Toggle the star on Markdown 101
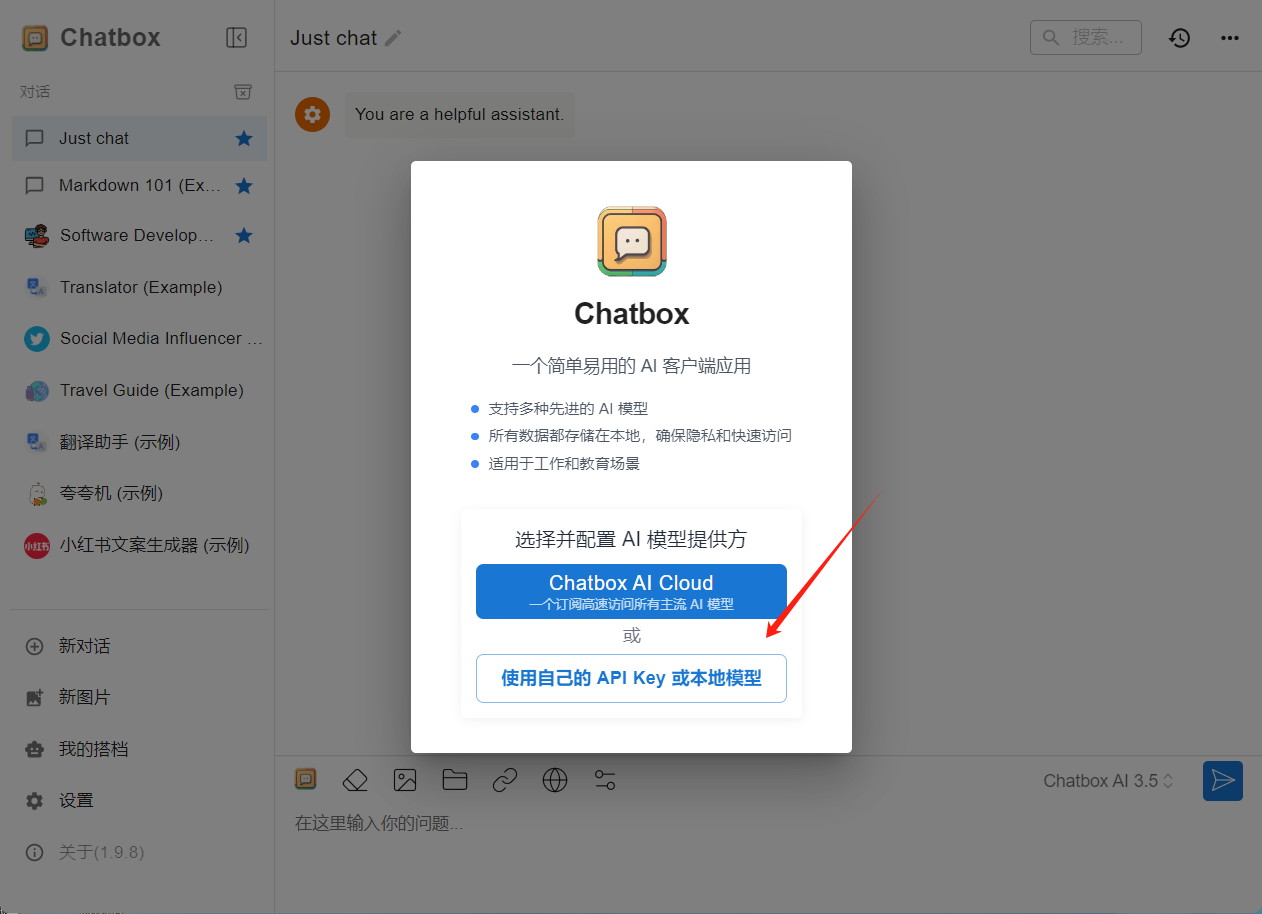The image size is (1262, 914). click(x=243, y=186)
